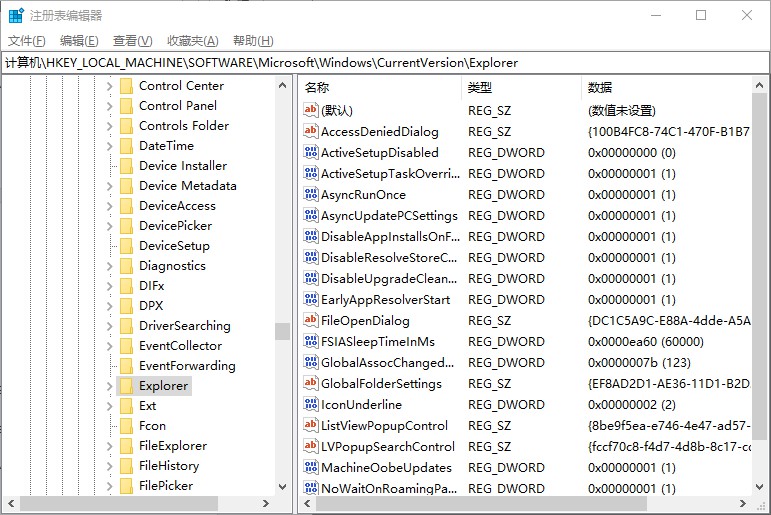Click the folder icon for Control Panel

[x=126, y=106]
